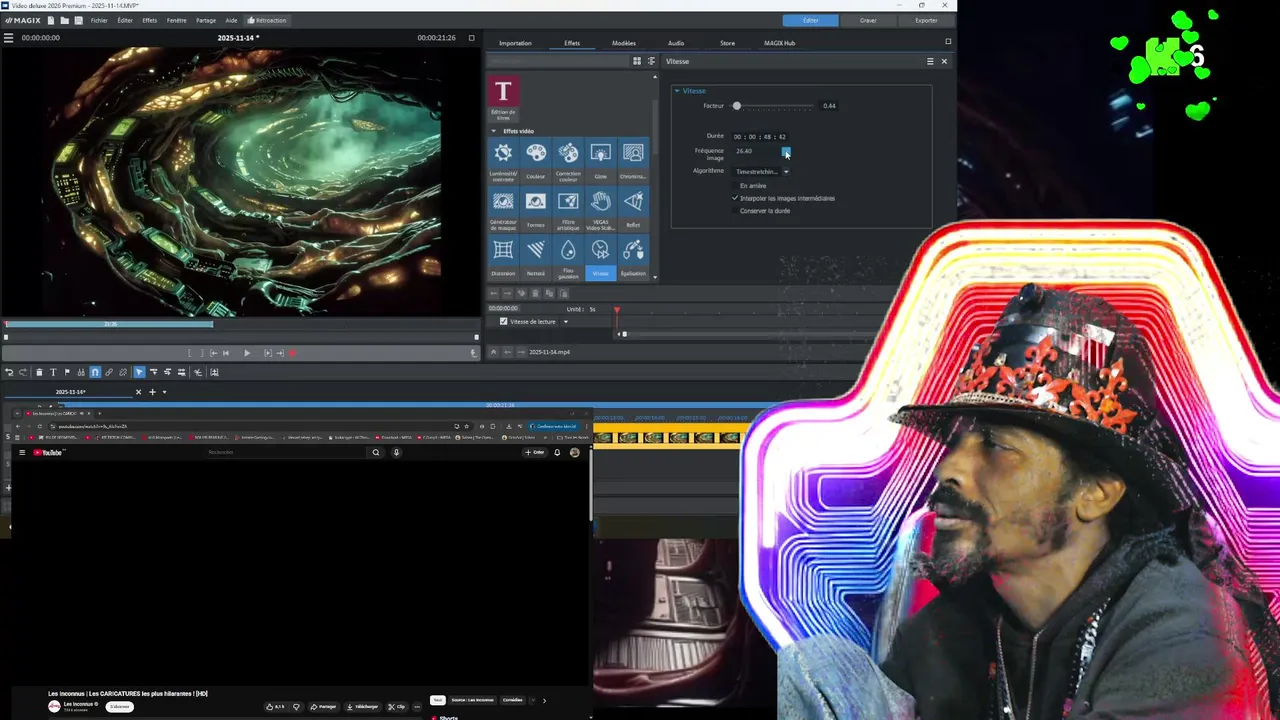Select the Formes effect tile
The image size is (1280, 720).
pyautogui.click(x=536, y=209)
